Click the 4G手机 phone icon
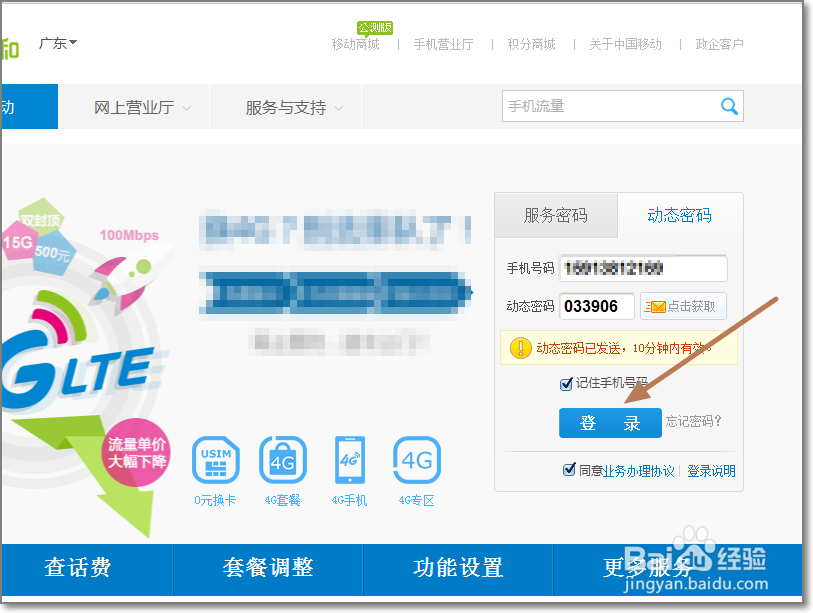Viewport: 813px width, 613px height. click(x=349, y=459)
